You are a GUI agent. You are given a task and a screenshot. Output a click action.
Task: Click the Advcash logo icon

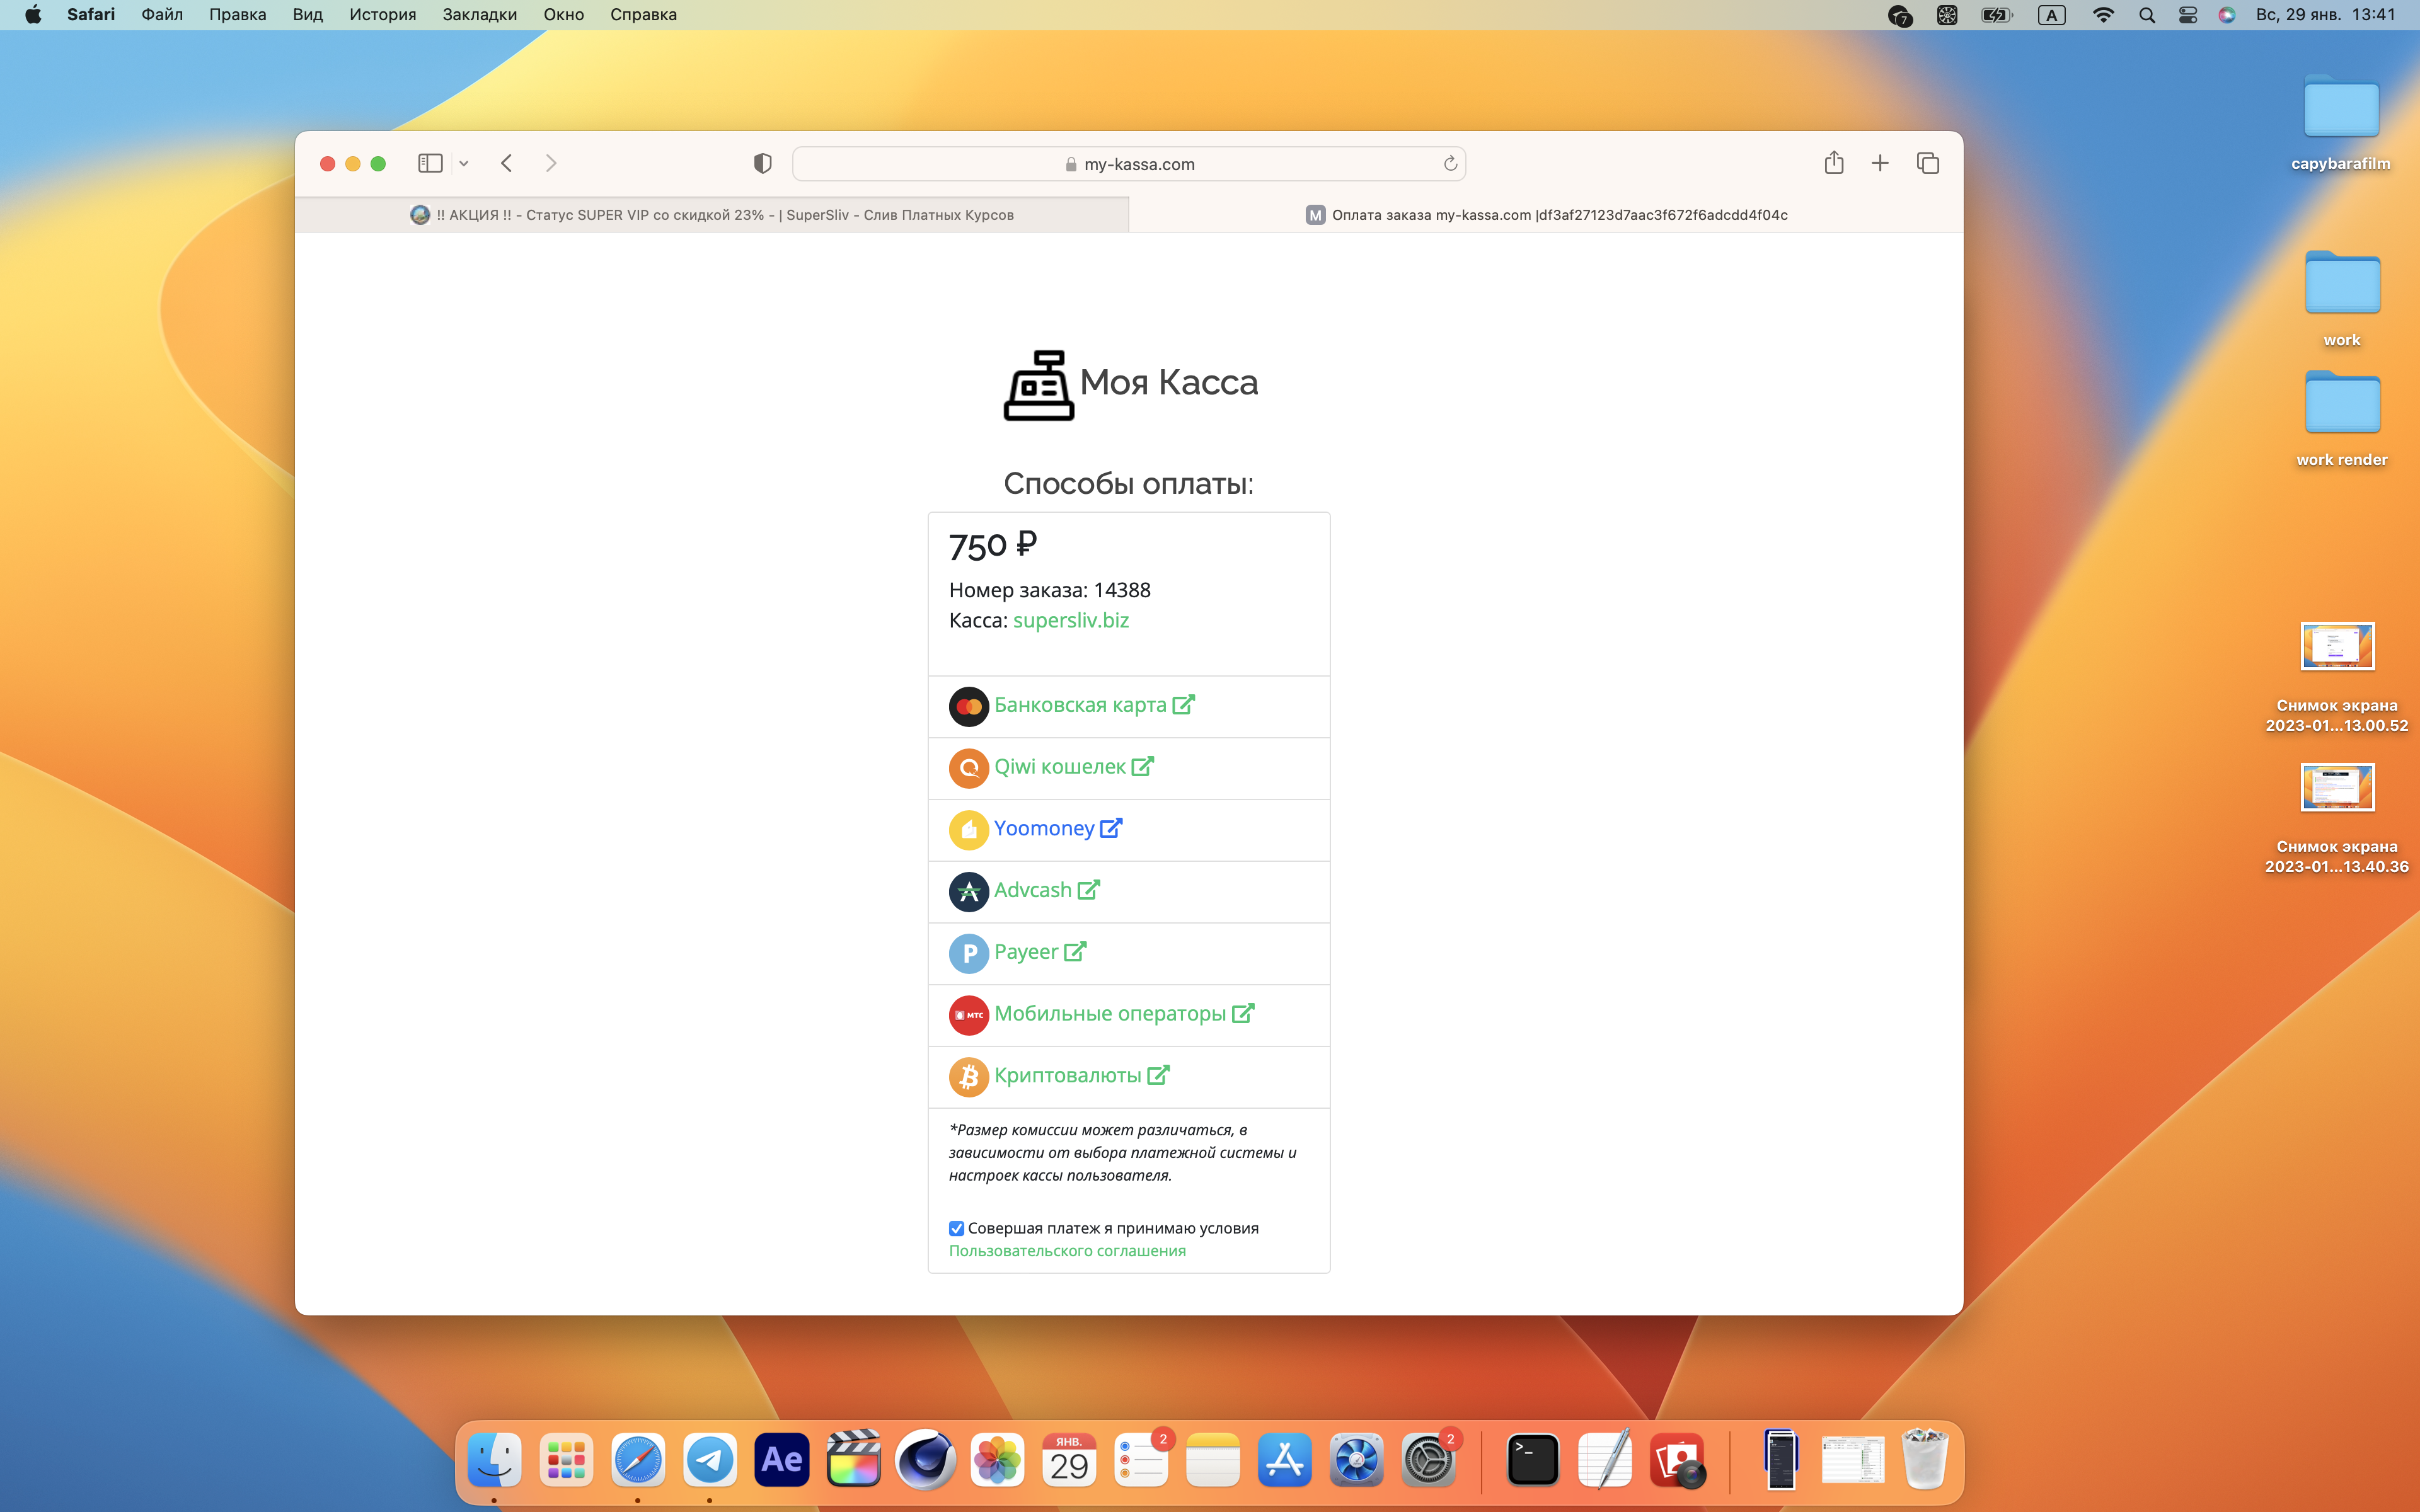pos(968,892)
